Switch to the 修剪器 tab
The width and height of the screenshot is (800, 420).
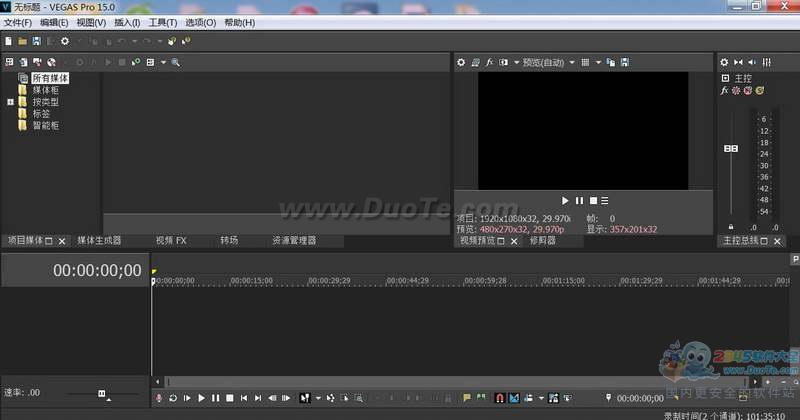point(542,240)
